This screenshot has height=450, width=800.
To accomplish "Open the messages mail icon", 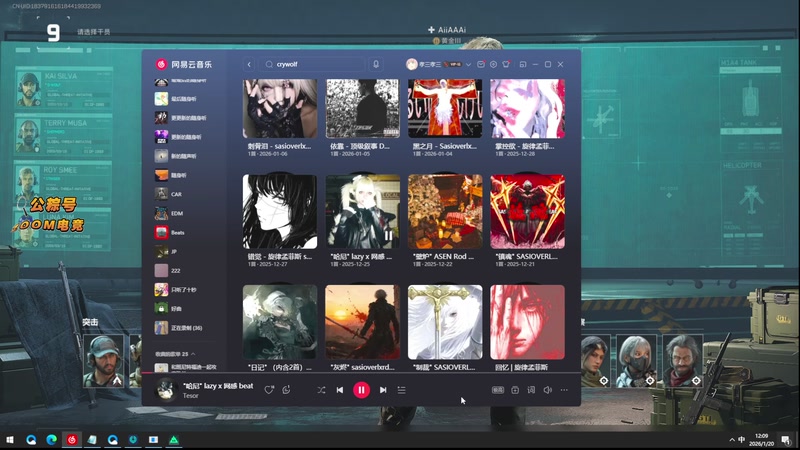I will (481, 64).
